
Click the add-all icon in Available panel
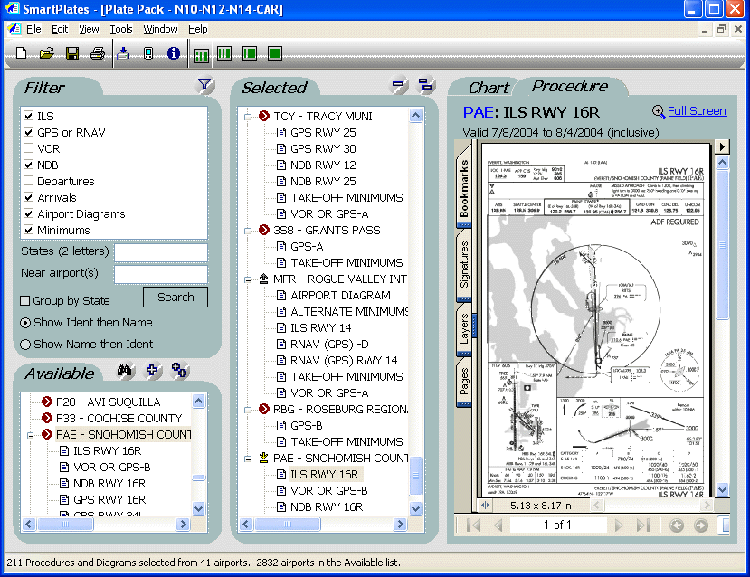coord(179,370)
